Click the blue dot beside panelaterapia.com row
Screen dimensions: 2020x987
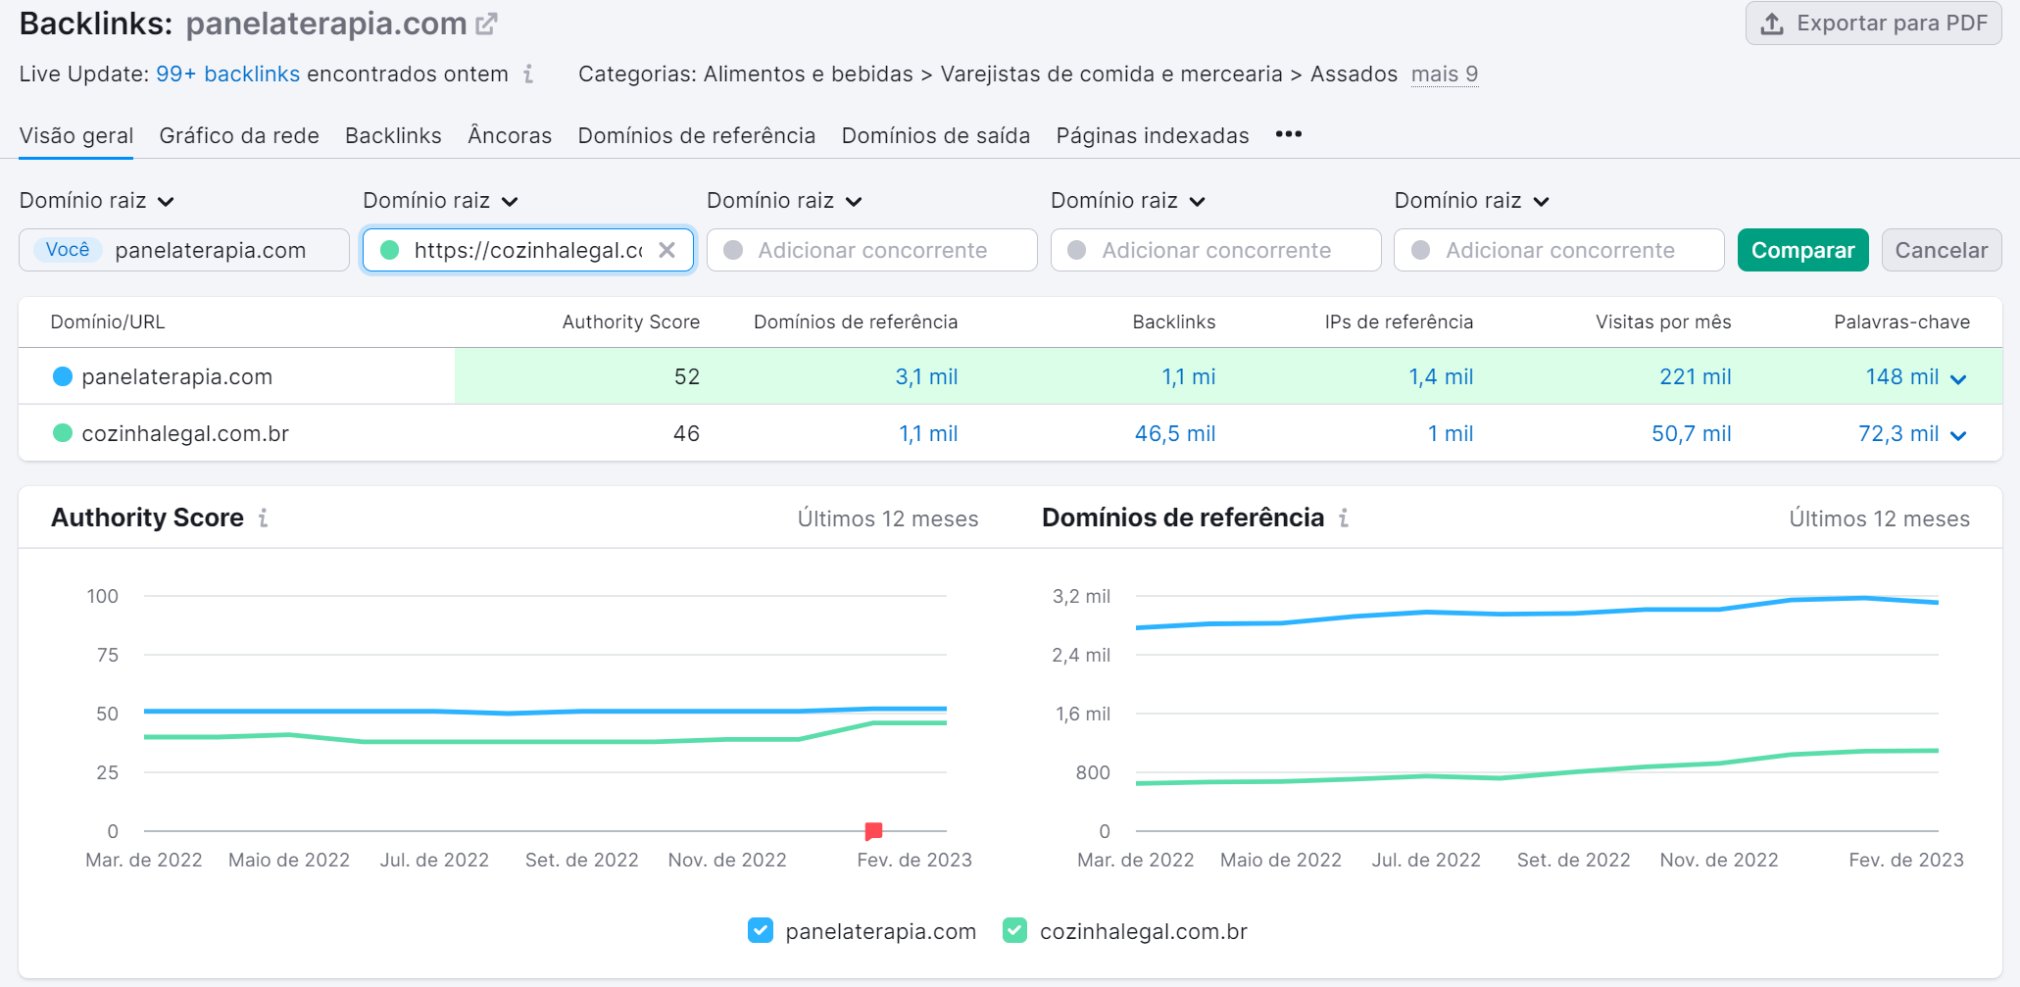[62, 376]
